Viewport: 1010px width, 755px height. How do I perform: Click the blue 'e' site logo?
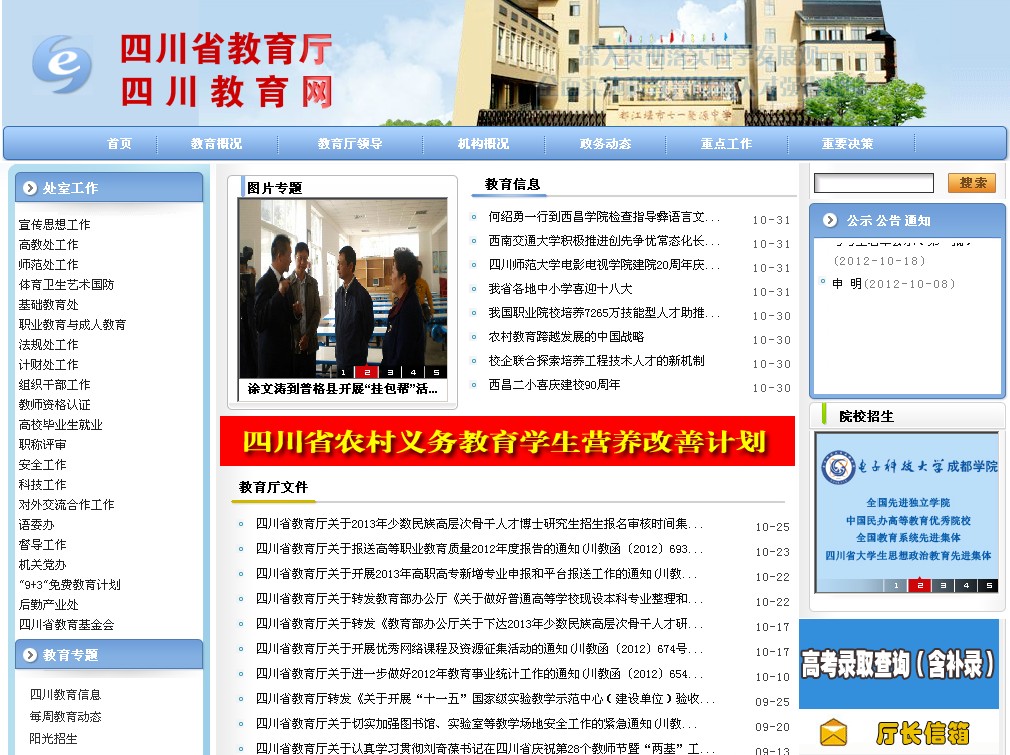coord(62,64)
